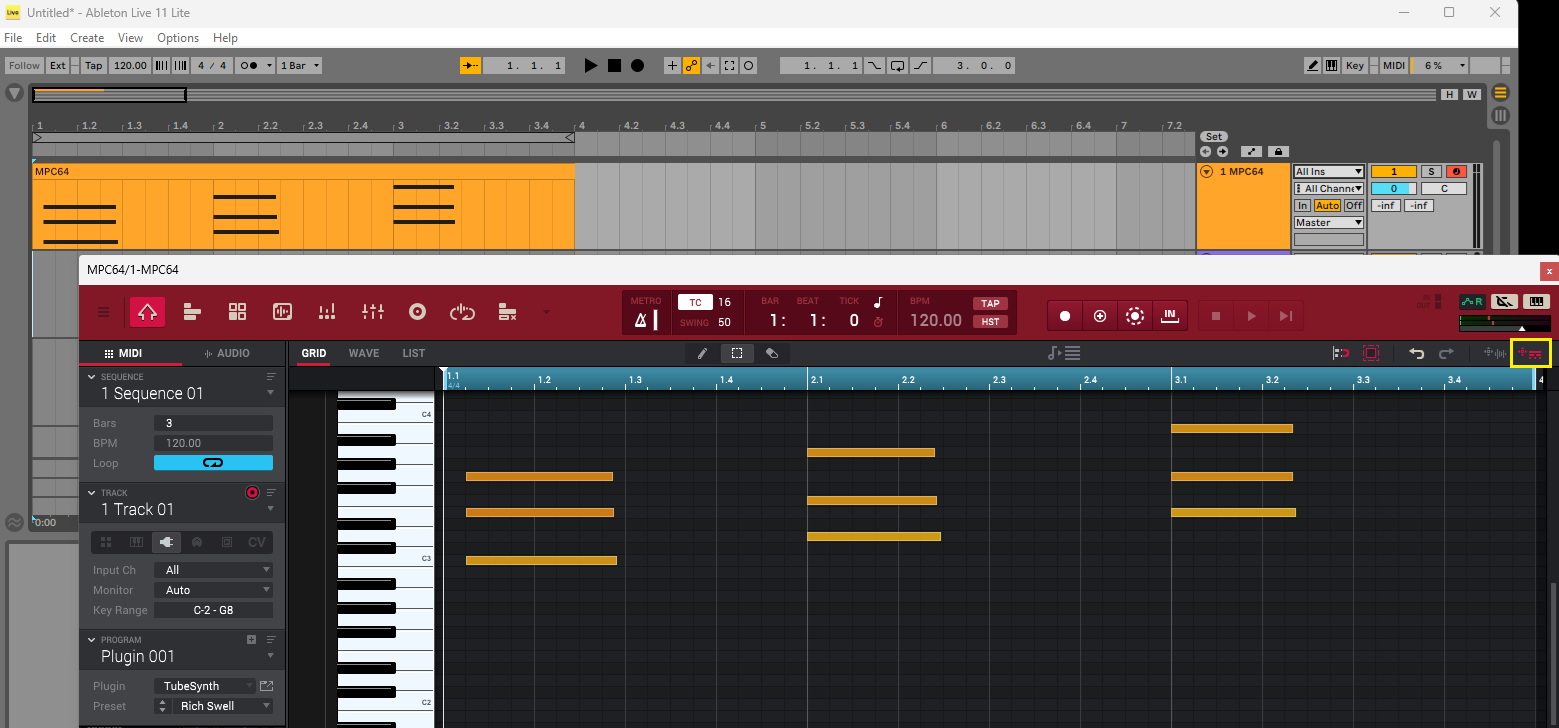Open the MPC pad mixer icon
1559x728 pixels.
click(x=327, y=312)
